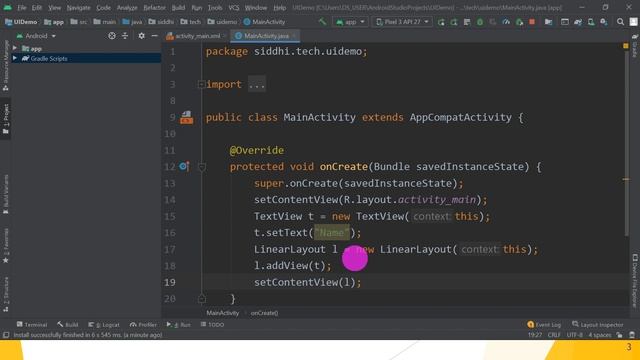This screenshot has height=360, width=640.
Task: Click the override gutter icon on line 12
Action: click(x=184, y=166)
